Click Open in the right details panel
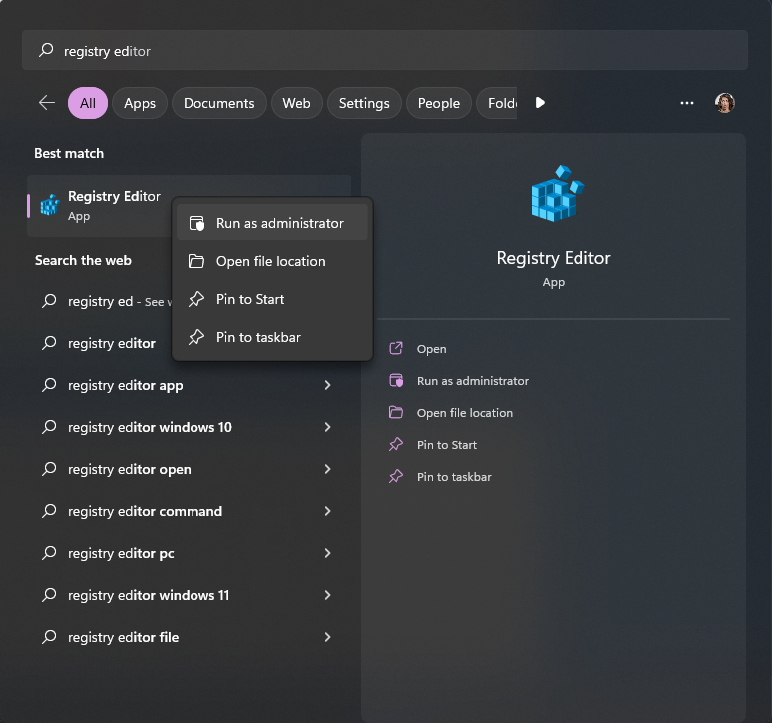 point(431,349)
